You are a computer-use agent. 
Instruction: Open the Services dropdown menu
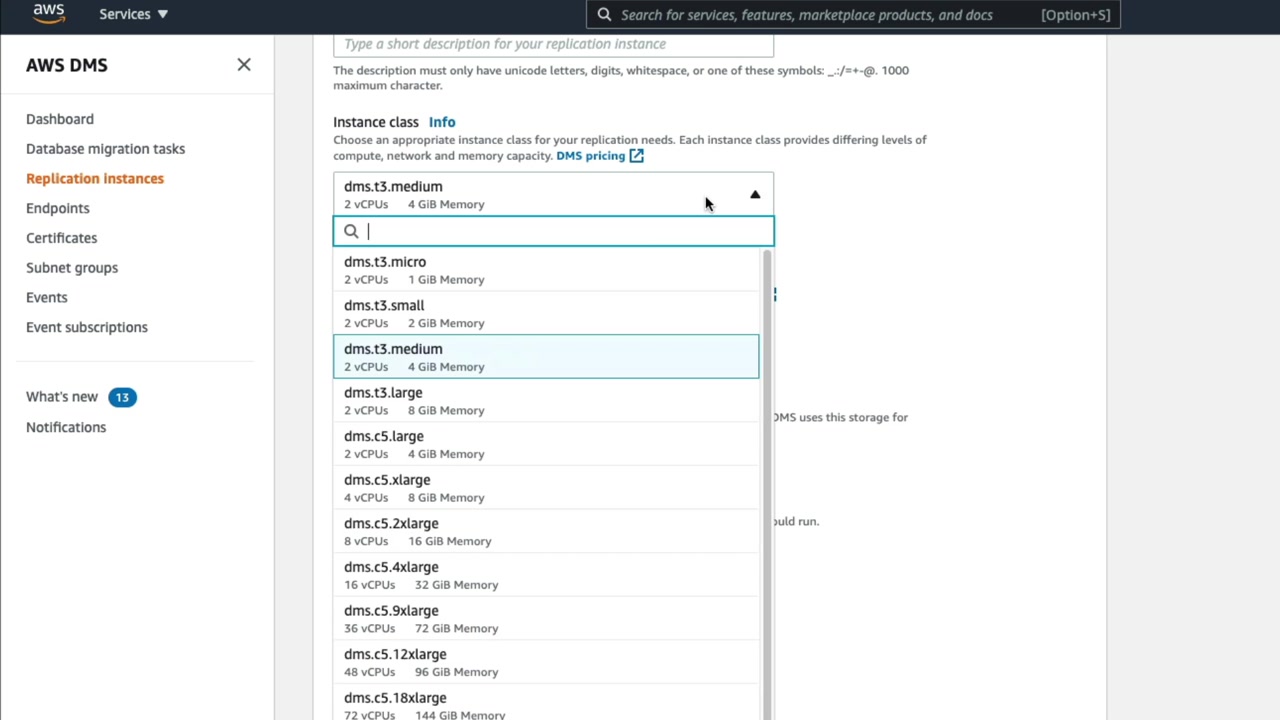coord(133,14)
